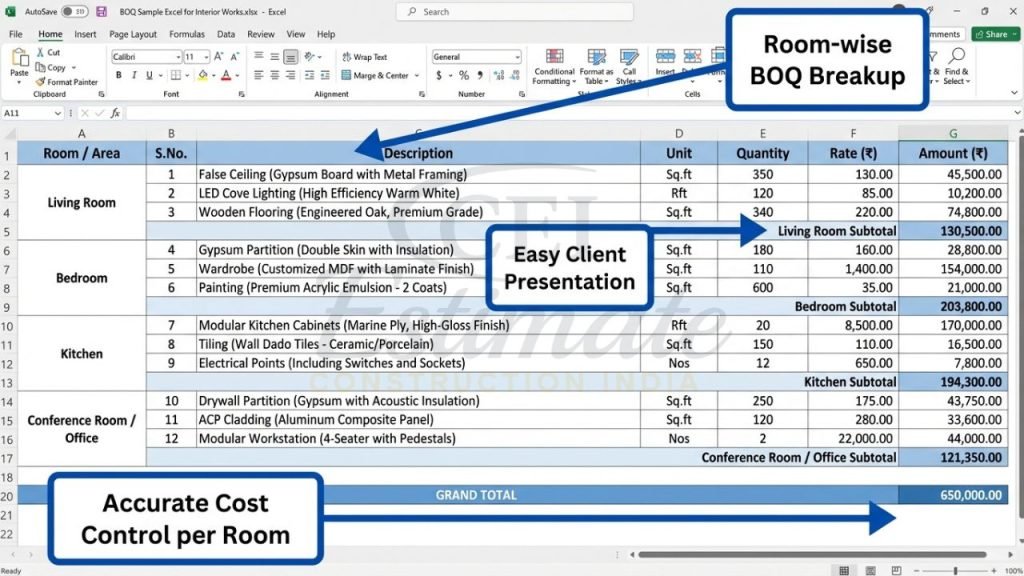Click the Orientation text-angle icon
Screen dimensions: 1024x576
[310, 57]
